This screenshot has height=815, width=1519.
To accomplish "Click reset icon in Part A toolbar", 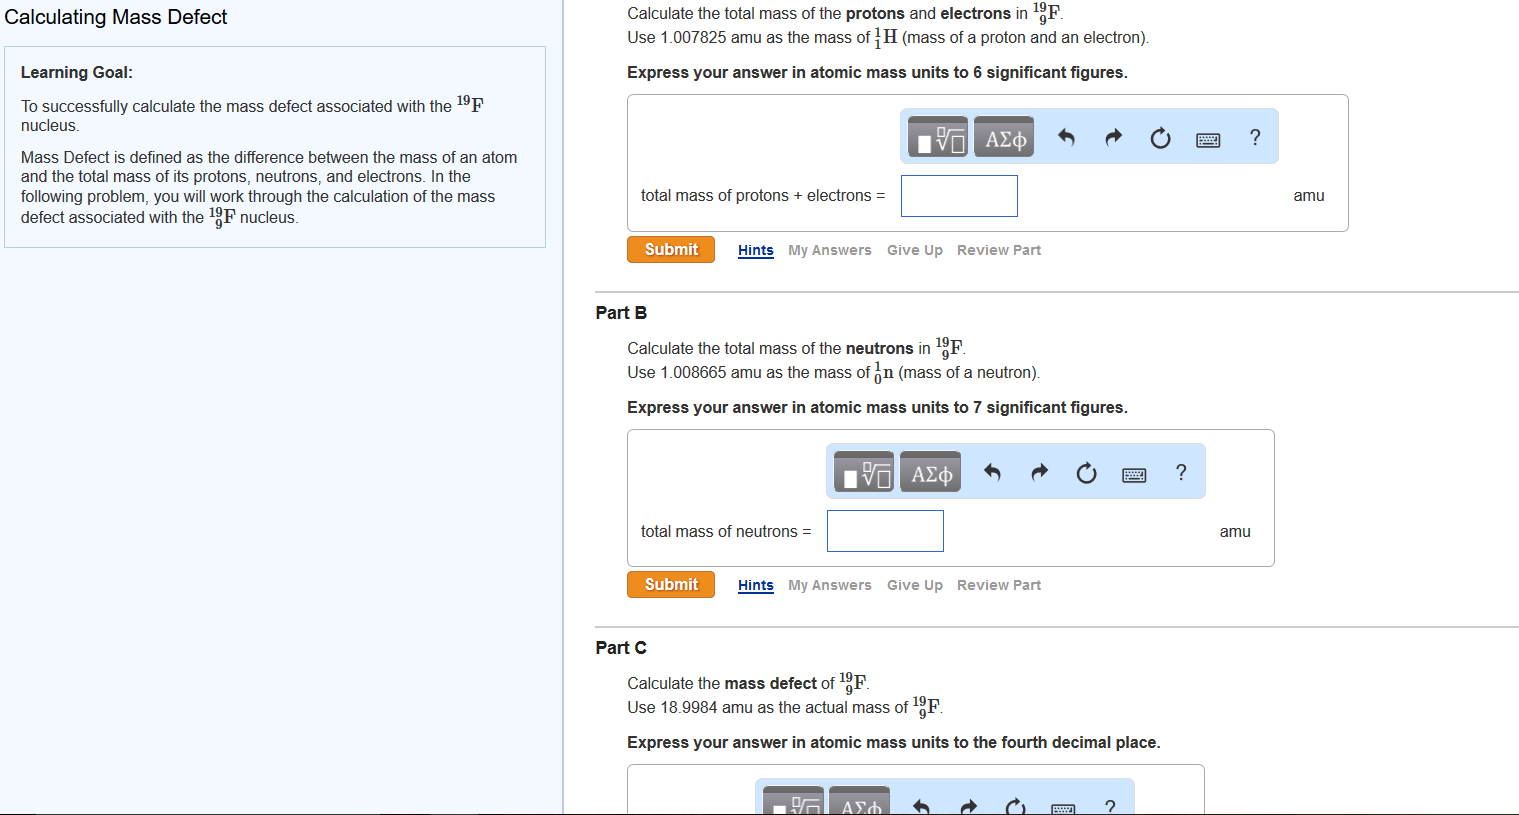I will (x=1160, y=137).
